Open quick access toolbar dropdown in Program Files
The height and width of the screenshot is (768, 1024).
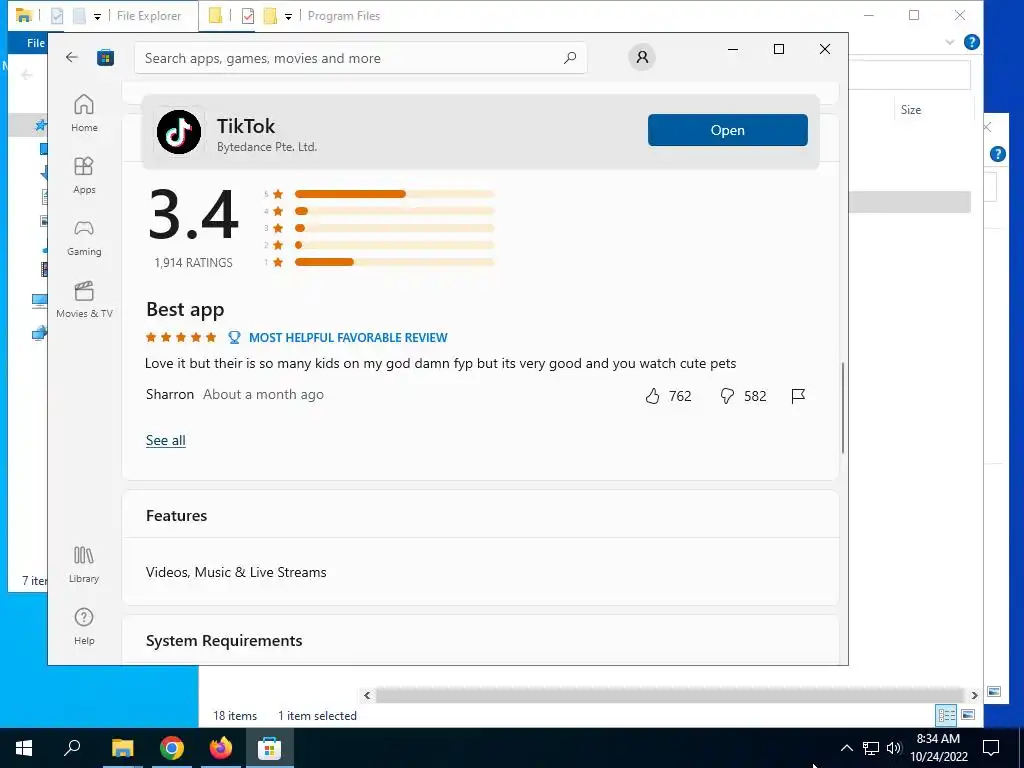click(x=288, y=16)
